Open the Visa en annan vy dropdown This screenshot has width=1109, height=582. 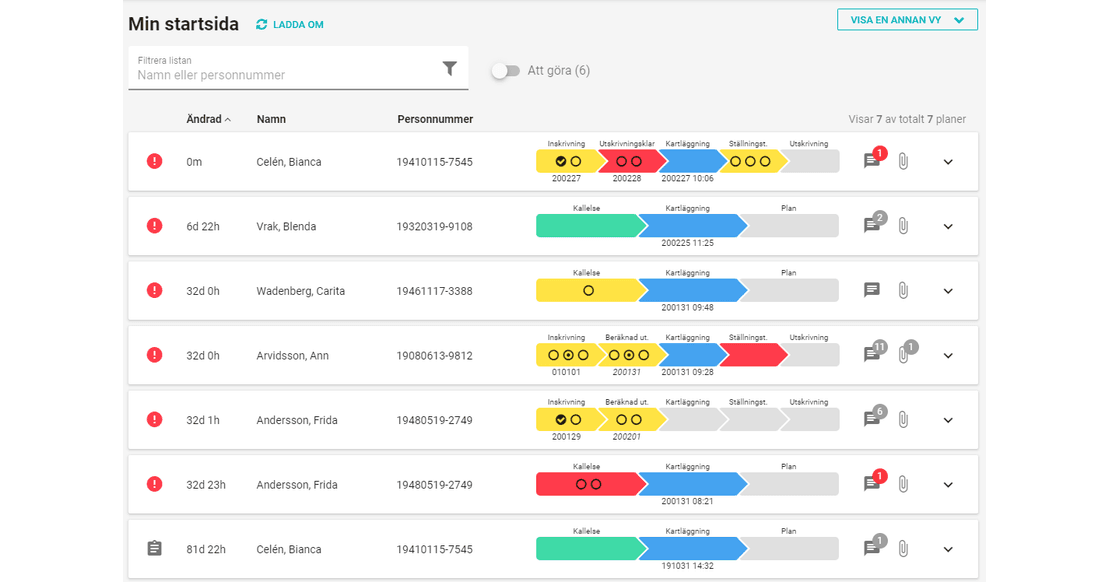tap(906, 20)
